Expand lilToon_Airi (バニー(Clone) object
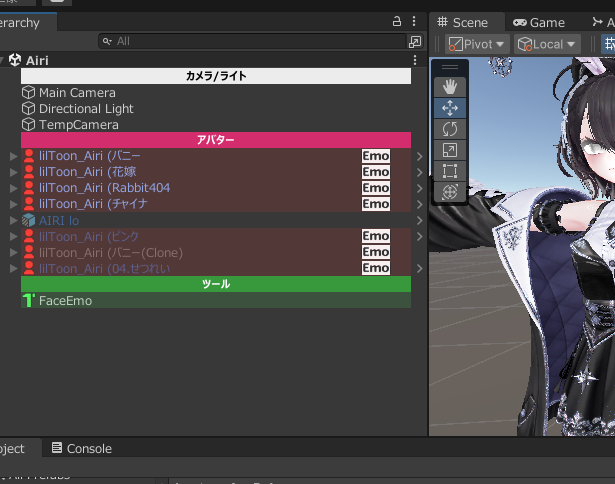Viewport: 615px width, 484px height. pos(14,253)
